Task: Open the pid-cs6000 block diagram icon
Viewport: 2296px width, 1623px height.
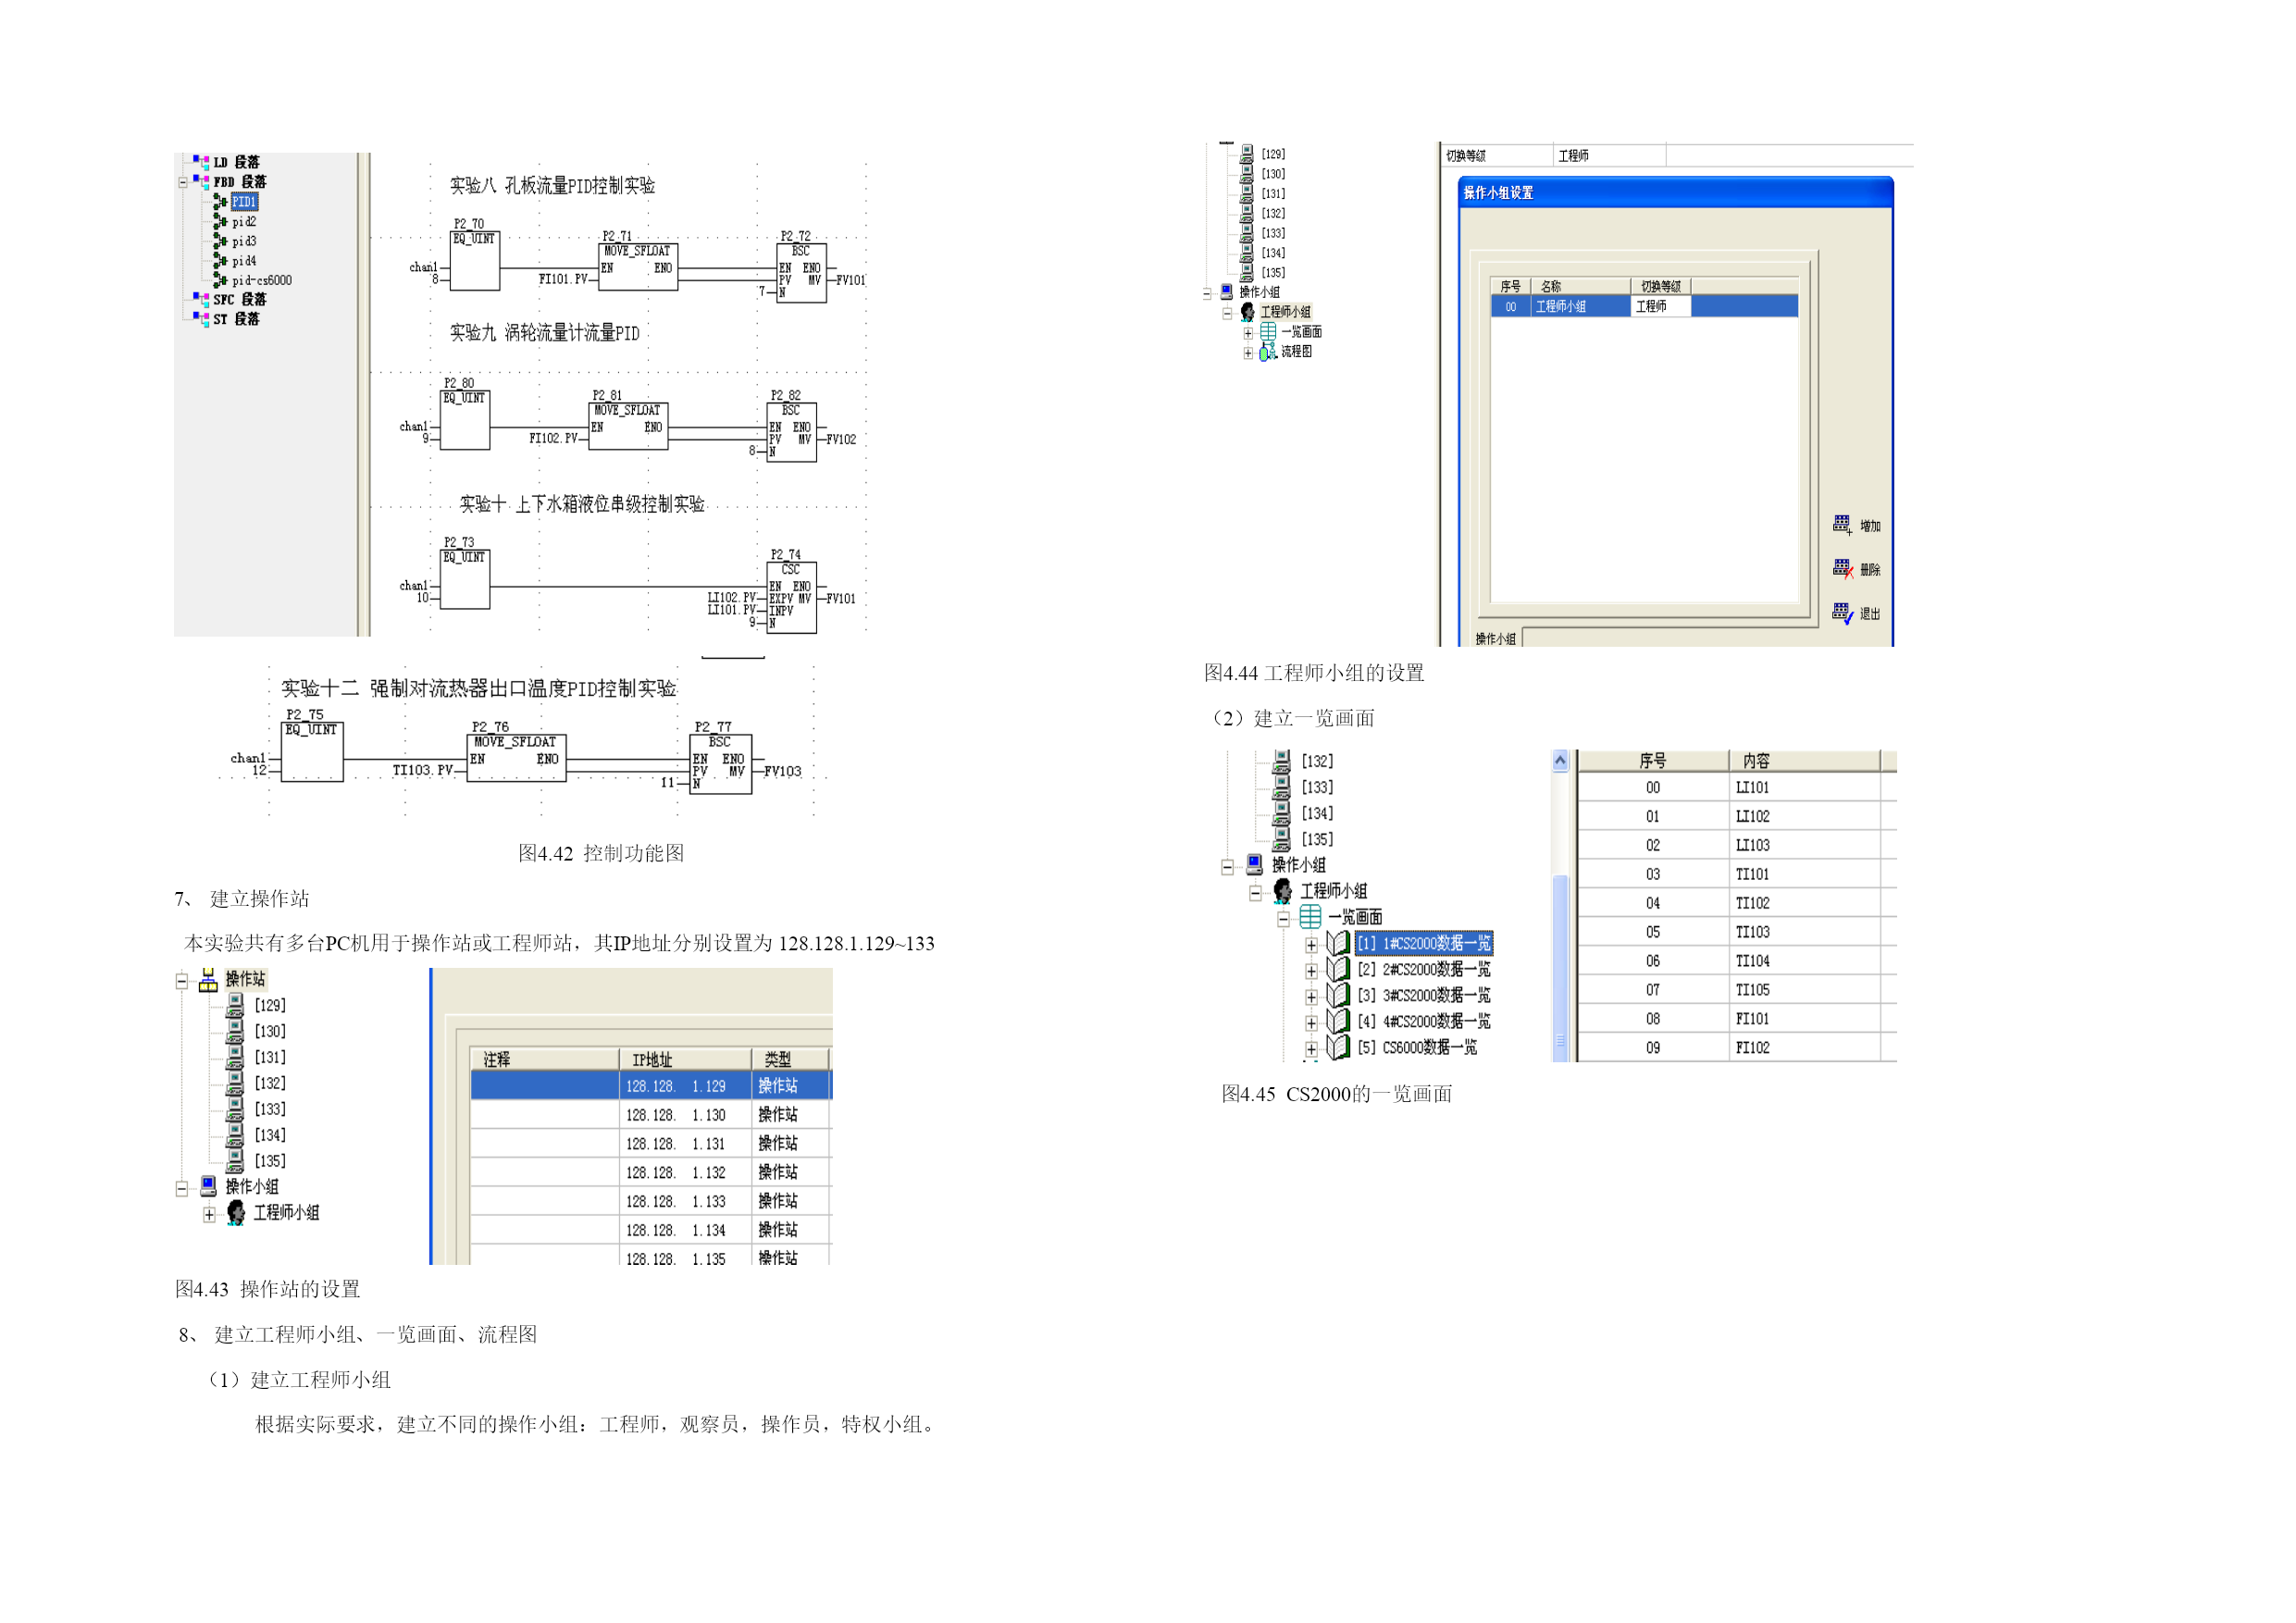Action: [x=221, y=281]
